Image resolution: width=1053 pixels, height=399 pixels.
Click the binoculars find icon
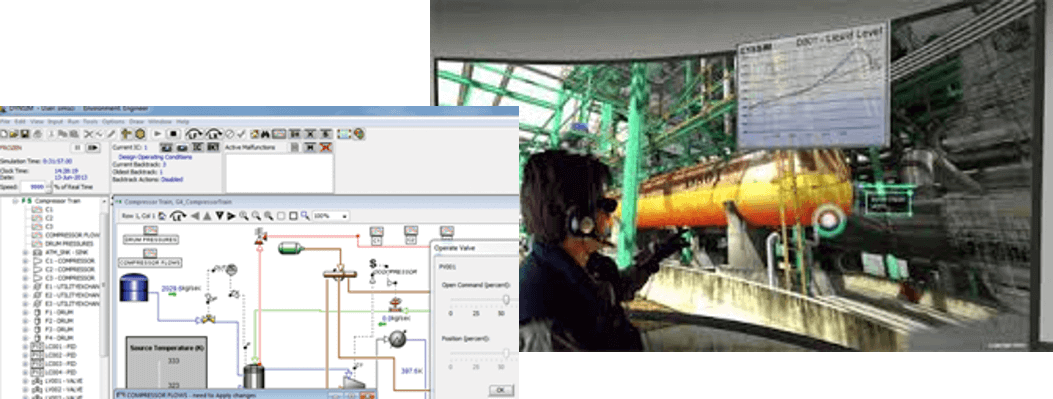265,134
